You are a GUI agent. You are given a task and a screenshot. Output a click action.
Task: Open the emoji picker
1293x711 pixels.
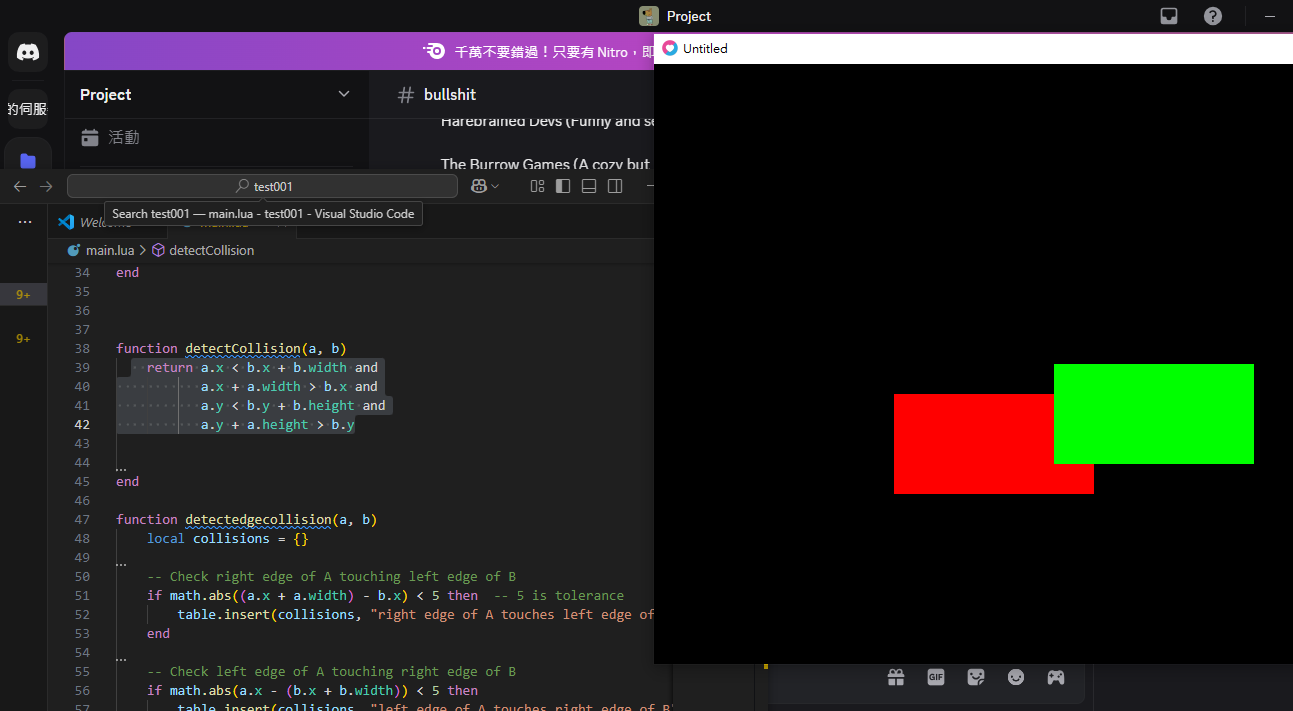[x=1016, y=677]
